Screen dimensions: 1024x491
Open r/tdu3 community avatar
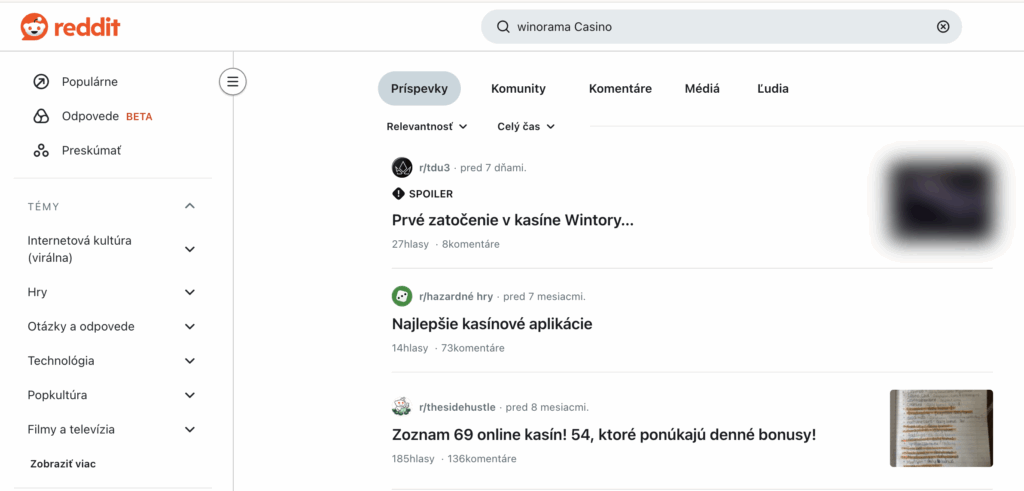click(x=402, y=168)
